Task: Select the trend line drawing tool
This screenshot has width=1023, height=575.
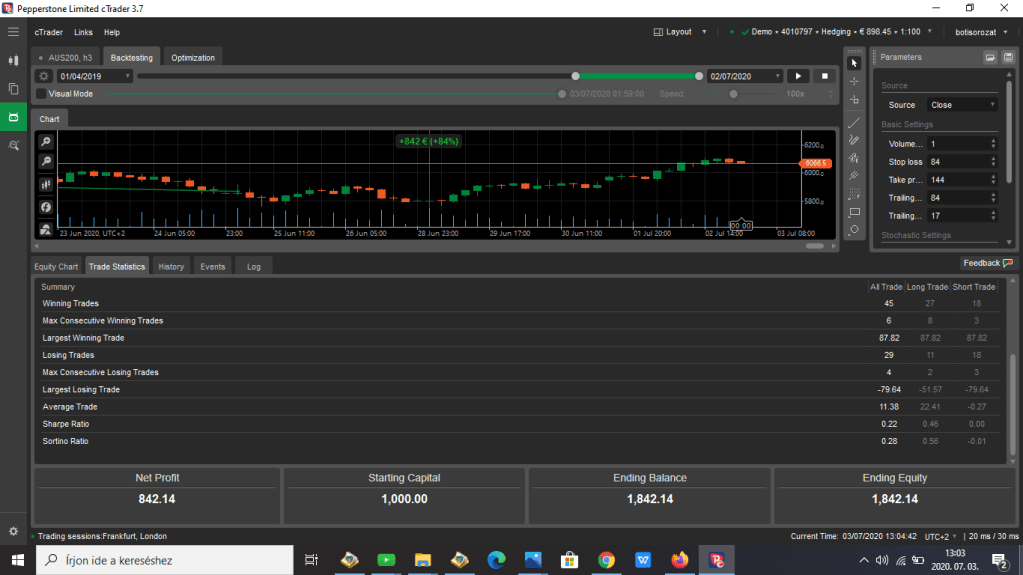Action: point(854,123)
